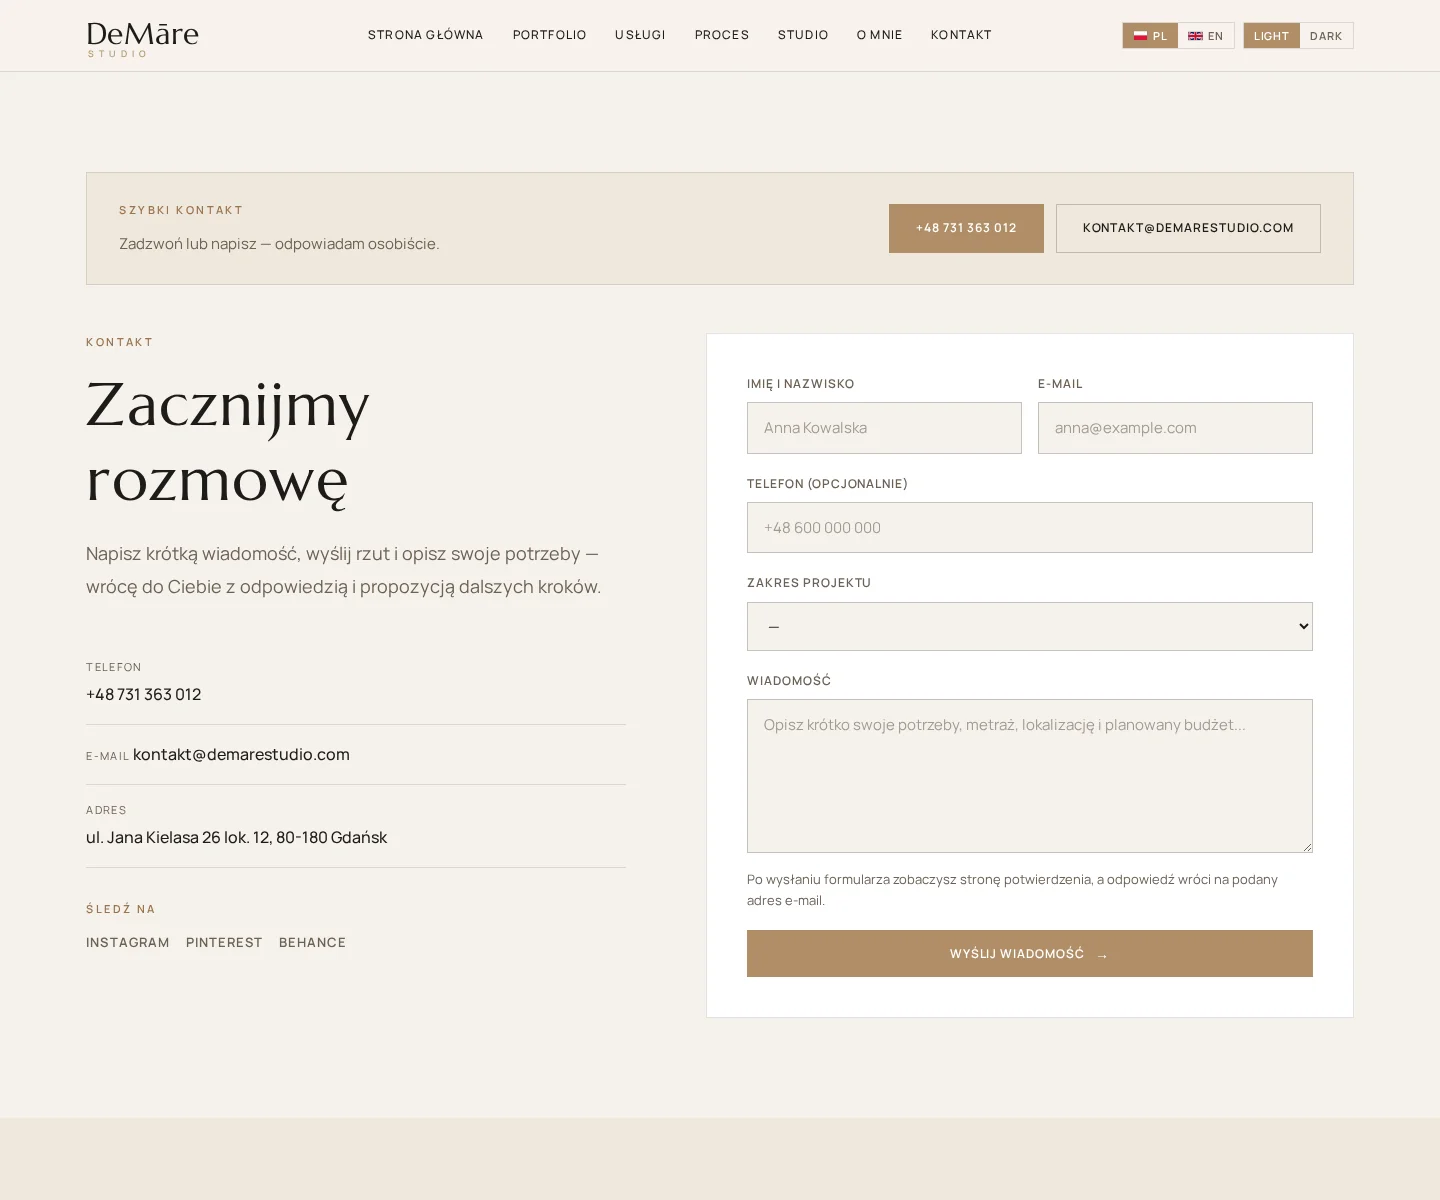The height and width of the screenshot is (1200, 1440).
Task: Select USŁUGI in the top navigation
Action: (x=640, y=35)
